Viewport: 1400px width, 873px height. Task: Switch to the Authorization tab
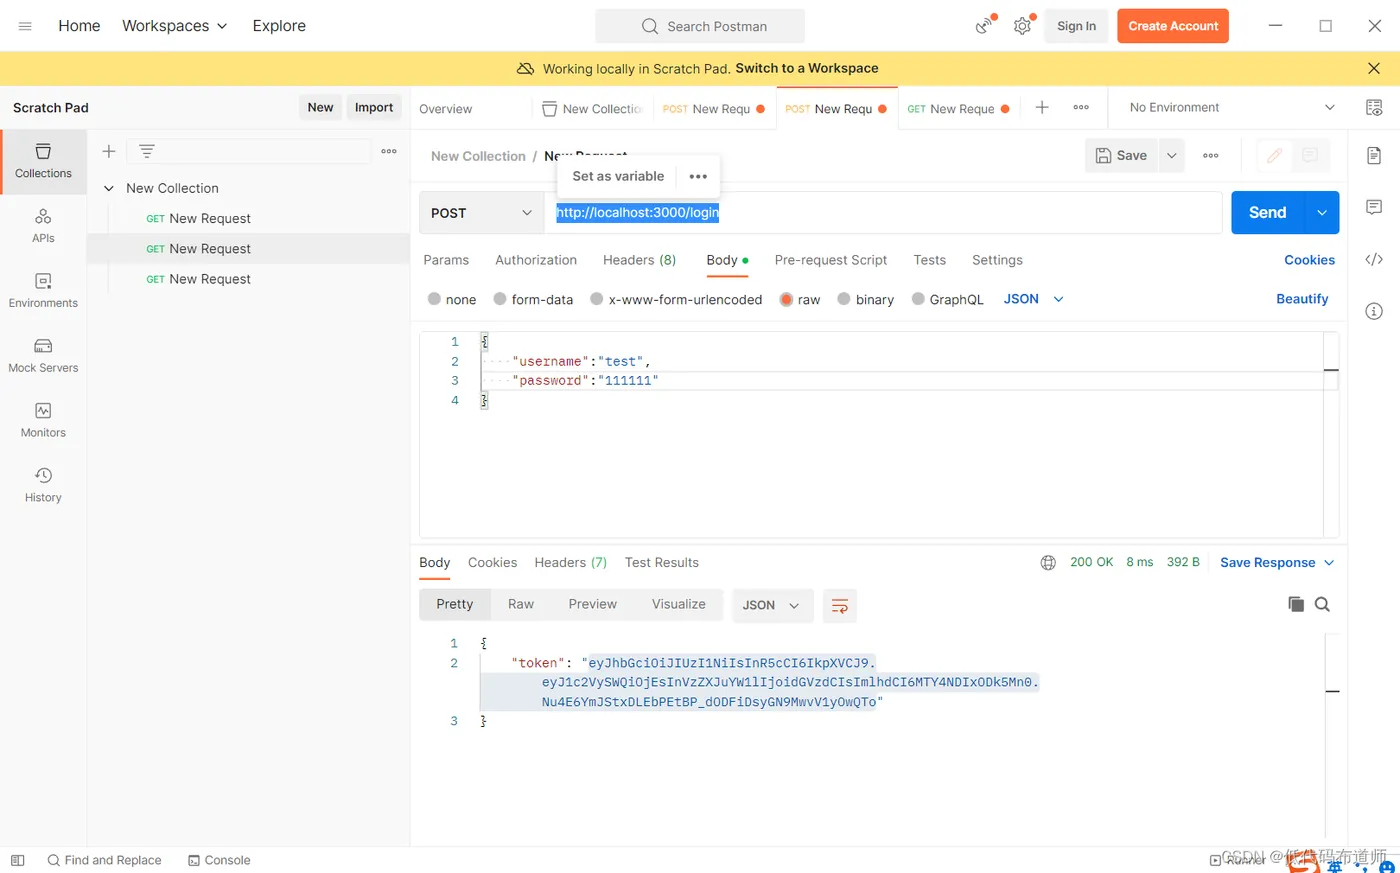(x=536, y=260)
